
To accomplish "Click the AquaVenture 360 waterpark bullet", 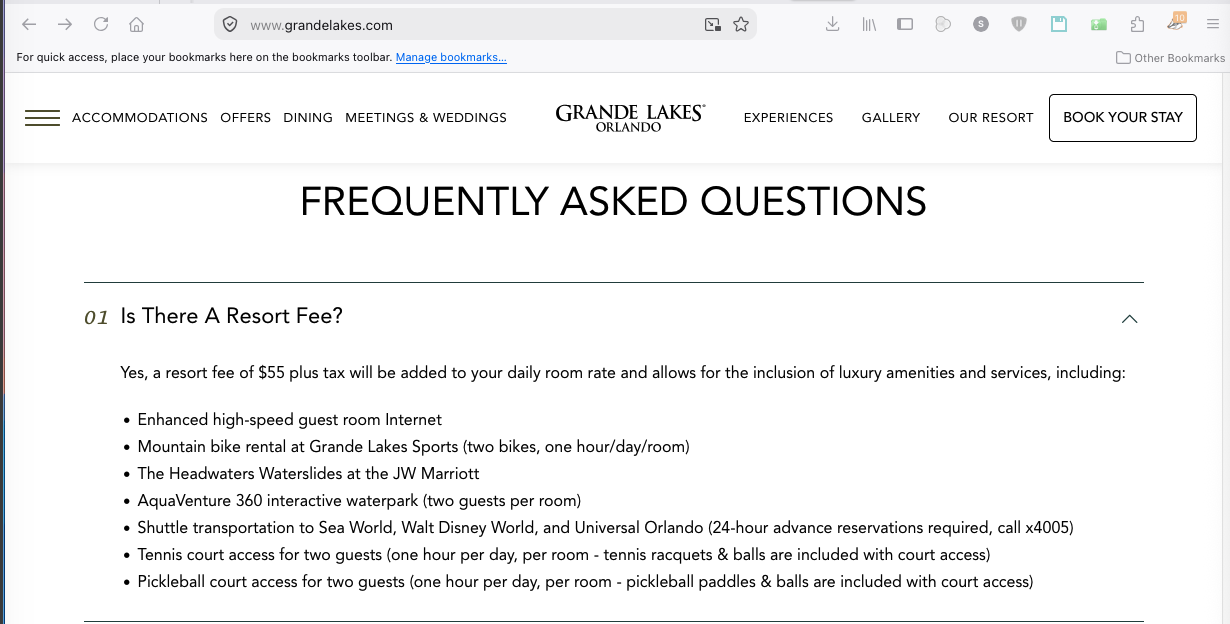I will tap(359, 501).
